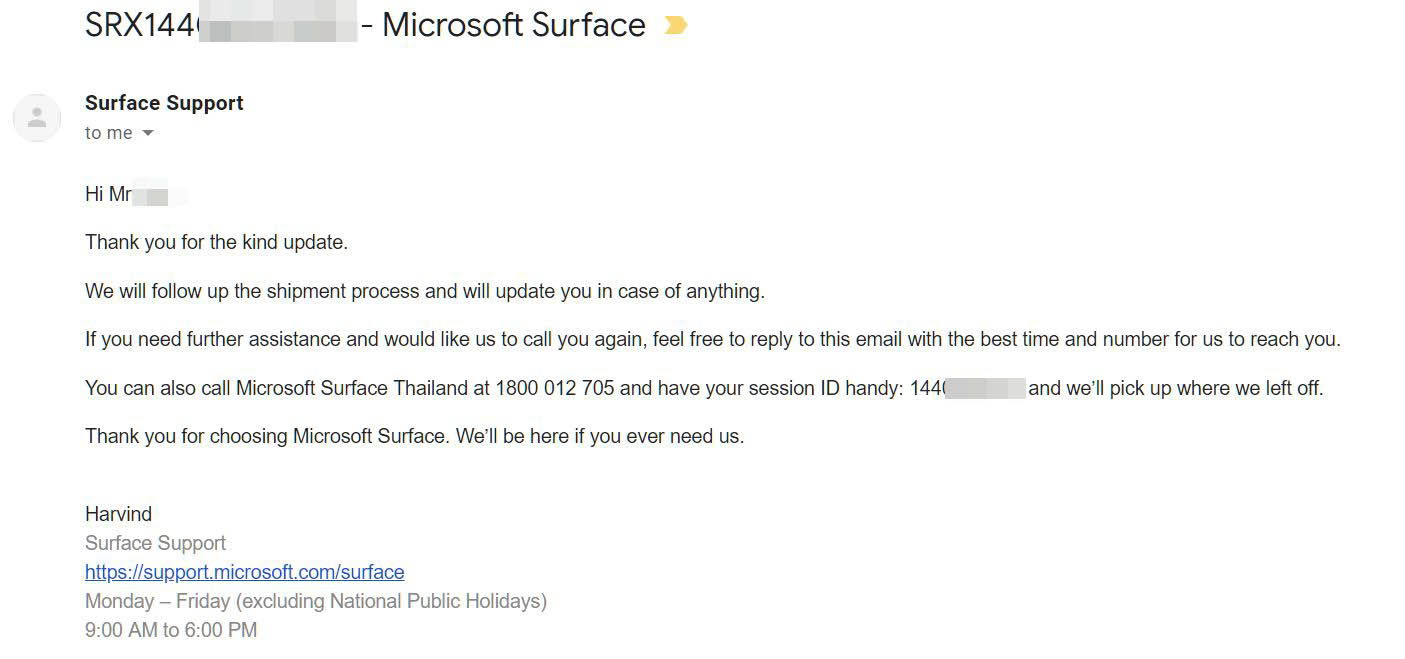Click the "to me" recipient label

coord(109,133)
